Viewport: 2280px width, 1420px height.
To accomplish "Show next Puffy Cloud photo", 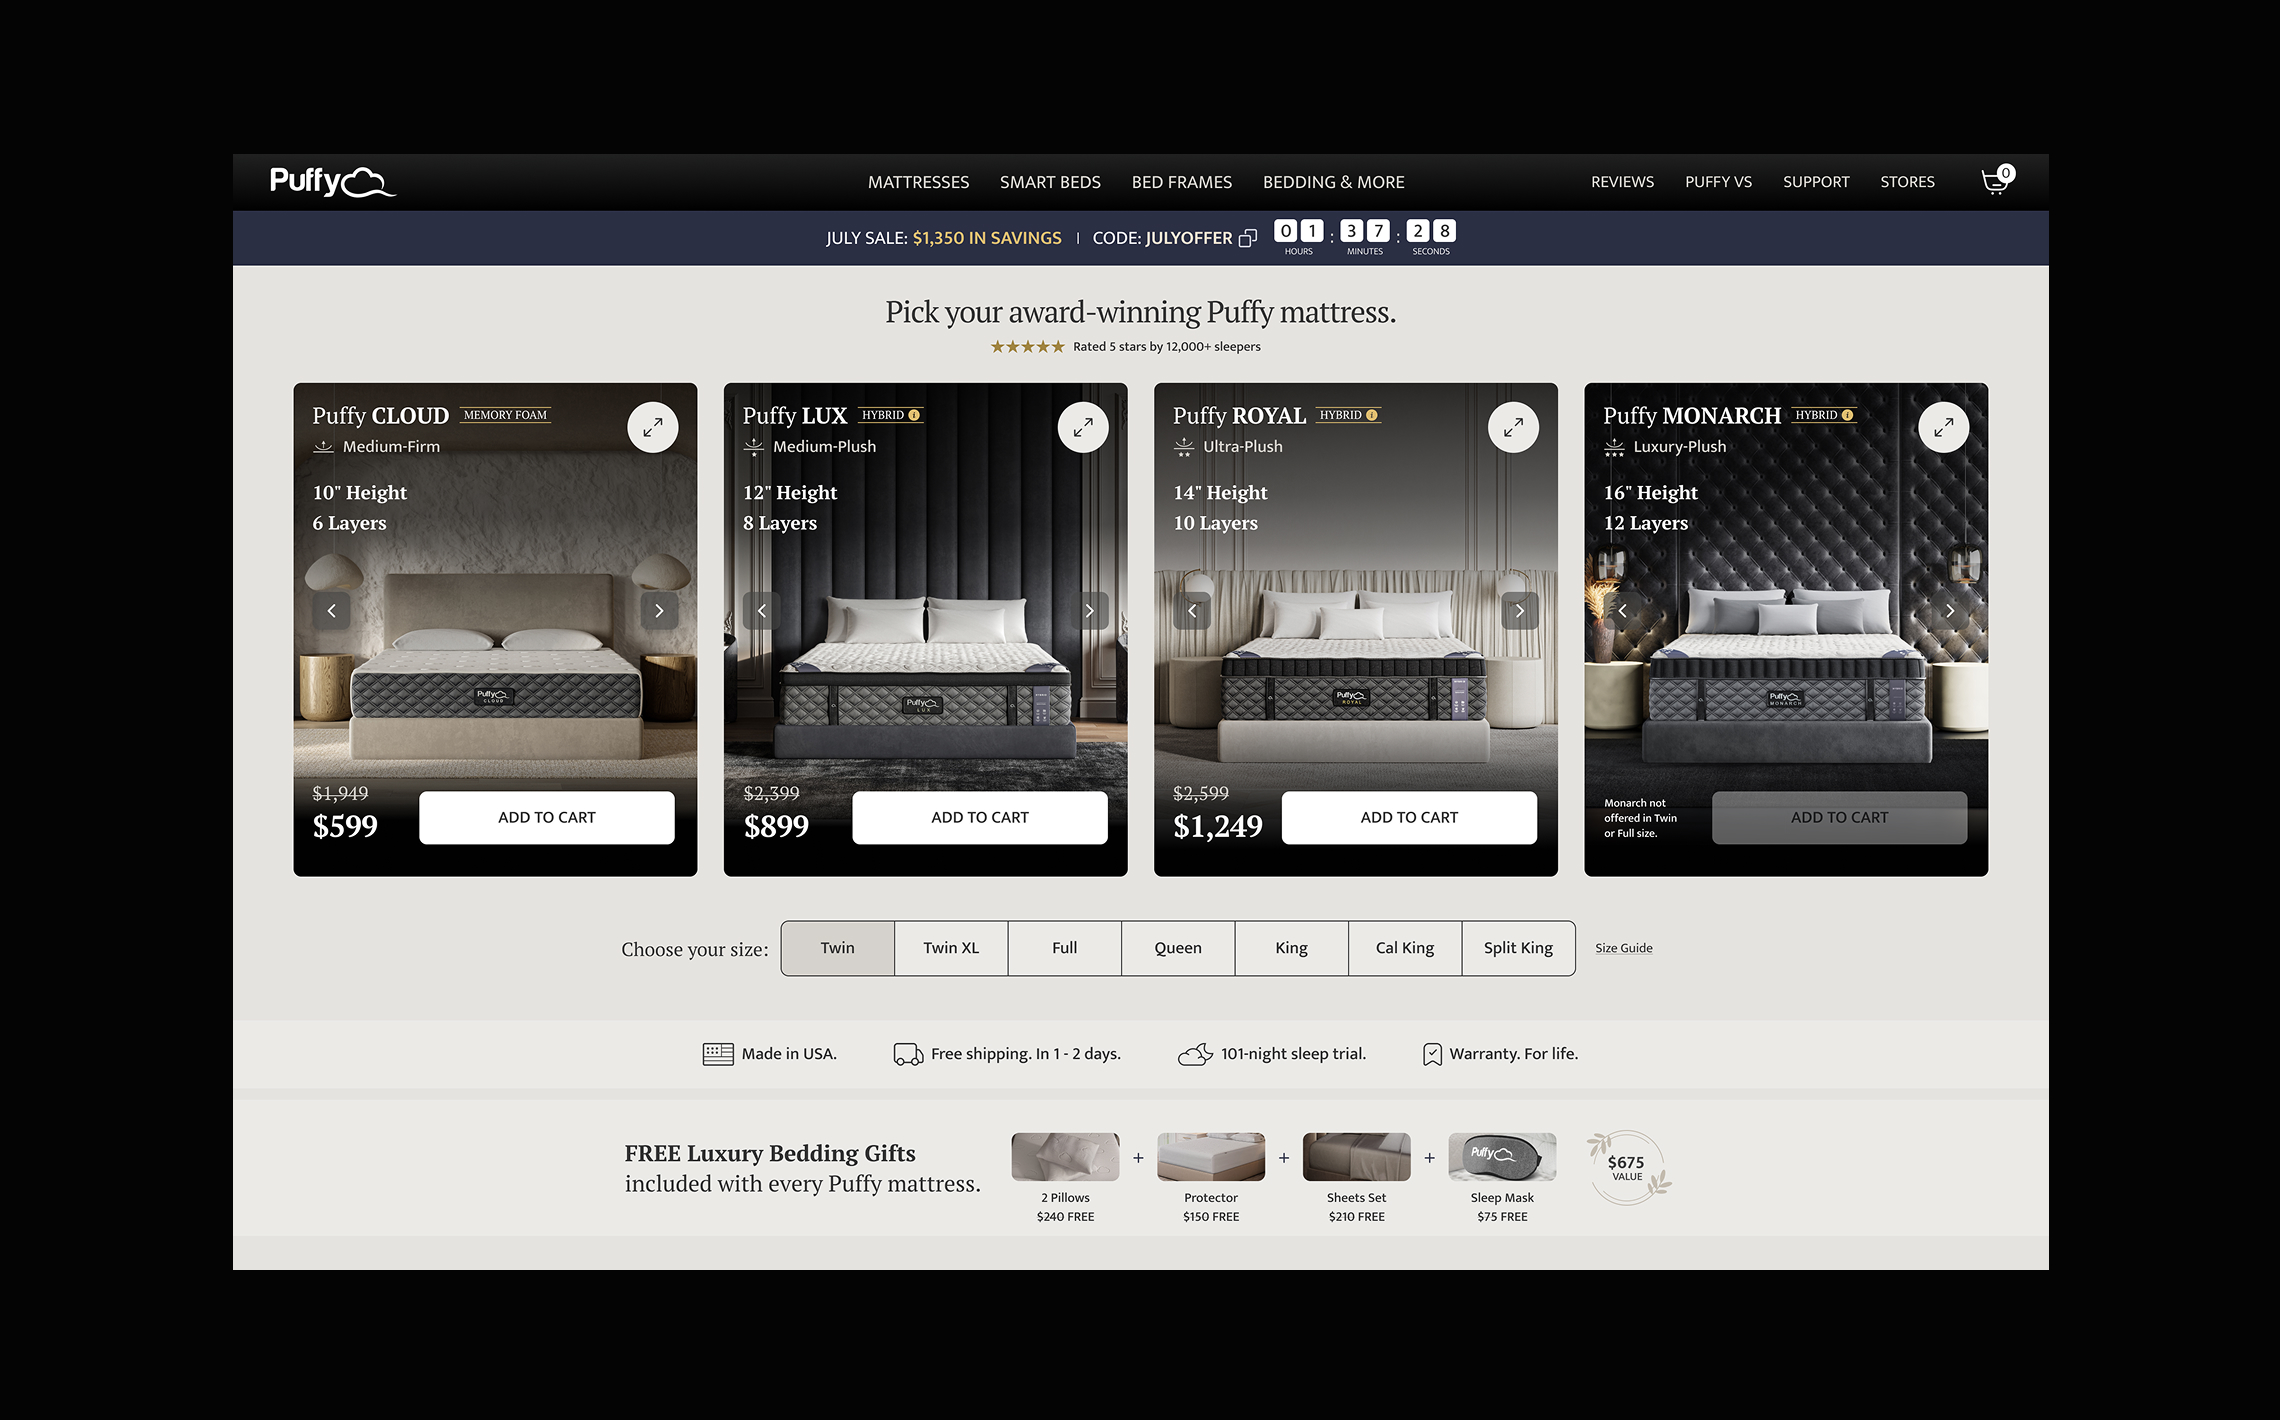I will [659, 611].
